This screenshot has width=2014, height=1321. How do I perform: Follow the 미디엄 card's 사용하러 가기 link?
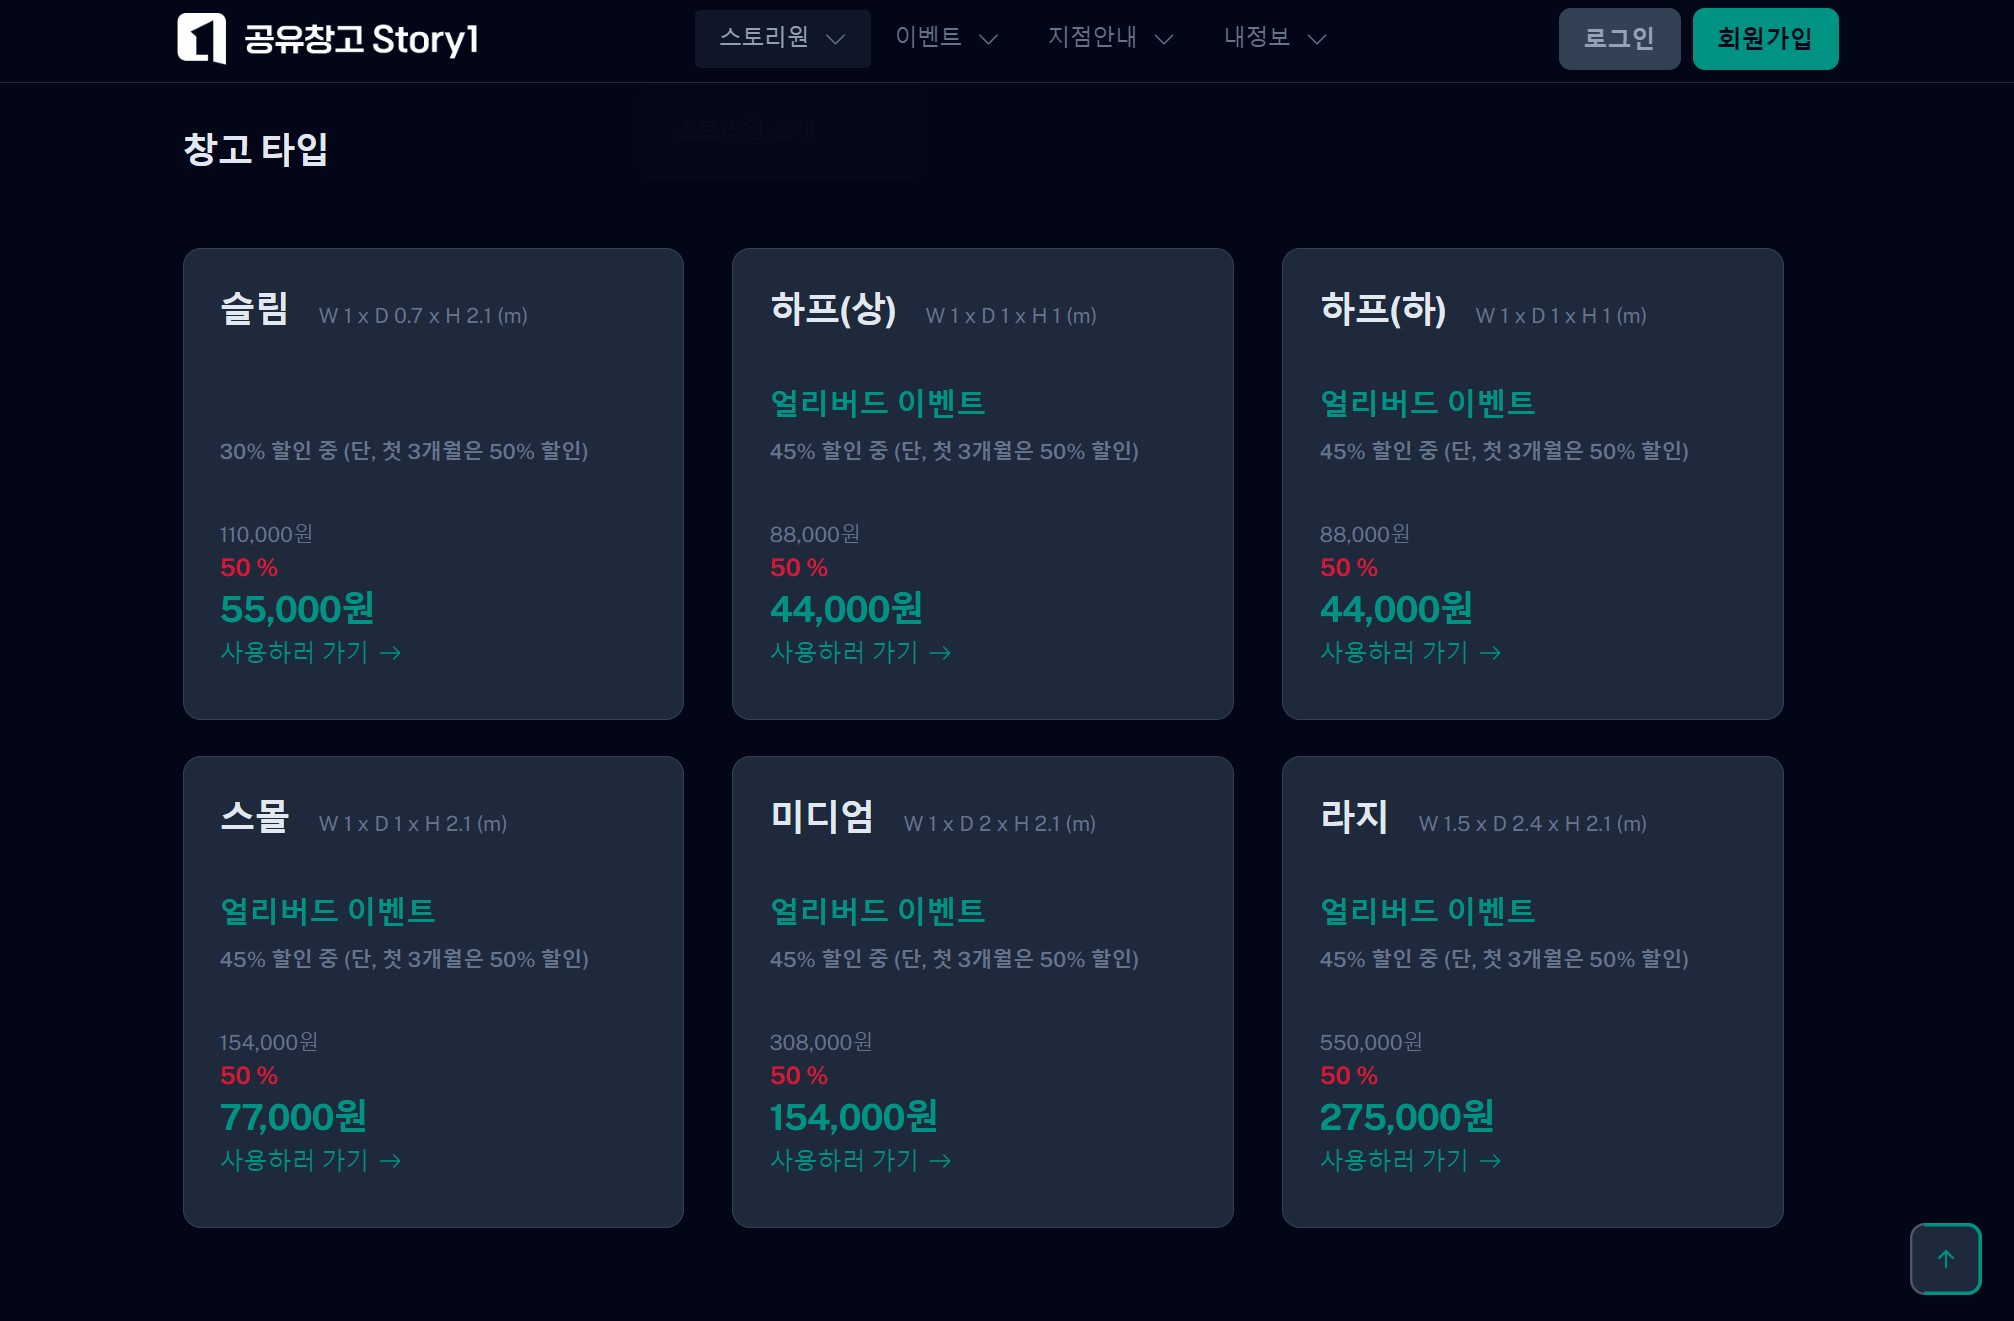click(x=844, y=1160)
